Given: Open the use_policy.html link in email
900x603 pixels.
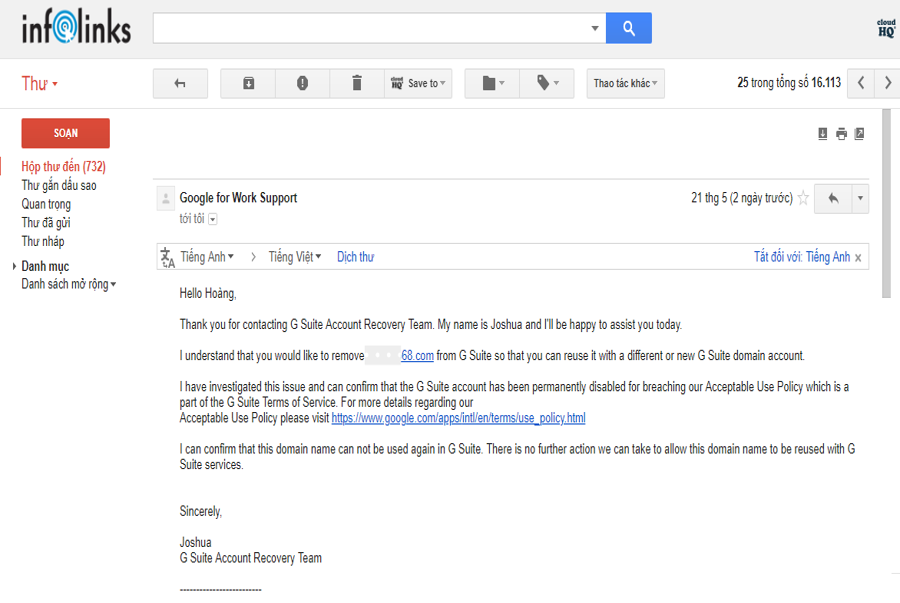Looking at the screenshot, I should [x=458, y=418].
